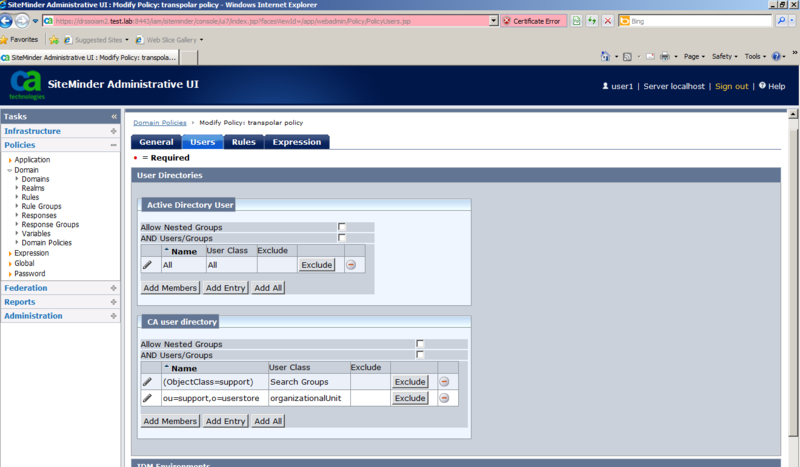
Task: Click the Bing search magnifier icon
Action: tap(781, 21)
